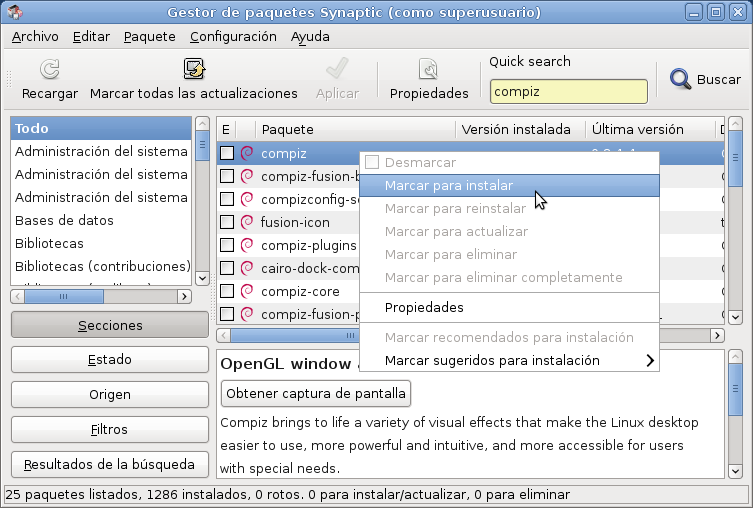The width and height of the screenshot is (753, 508).
Task: Click category list scroll up arrow
Action: (202, 123)
